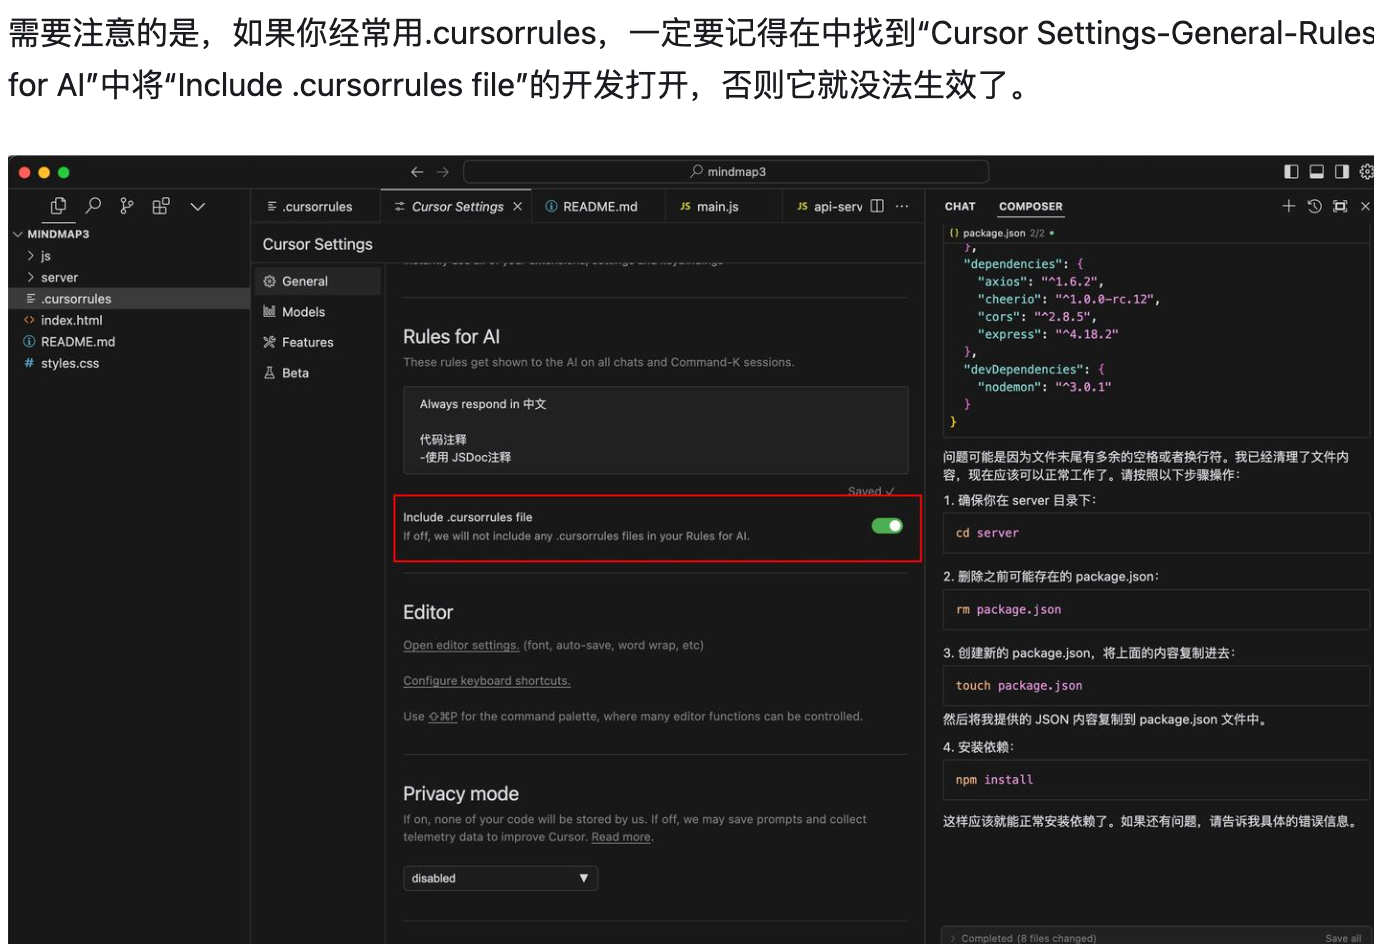The image size is (1374, 944).
Task: Open composer history clock icon
Action: point(1314,206)
